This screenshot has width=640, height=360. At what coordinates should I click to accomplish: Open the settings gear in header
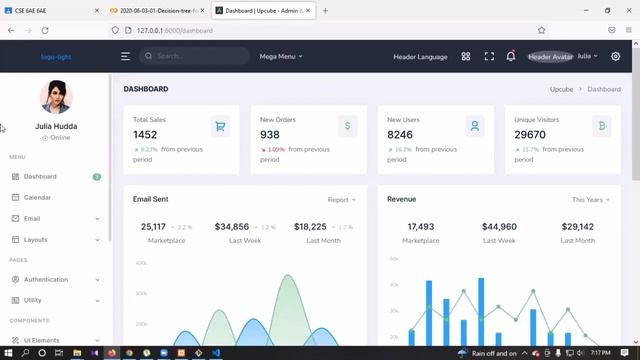[616, 56]
